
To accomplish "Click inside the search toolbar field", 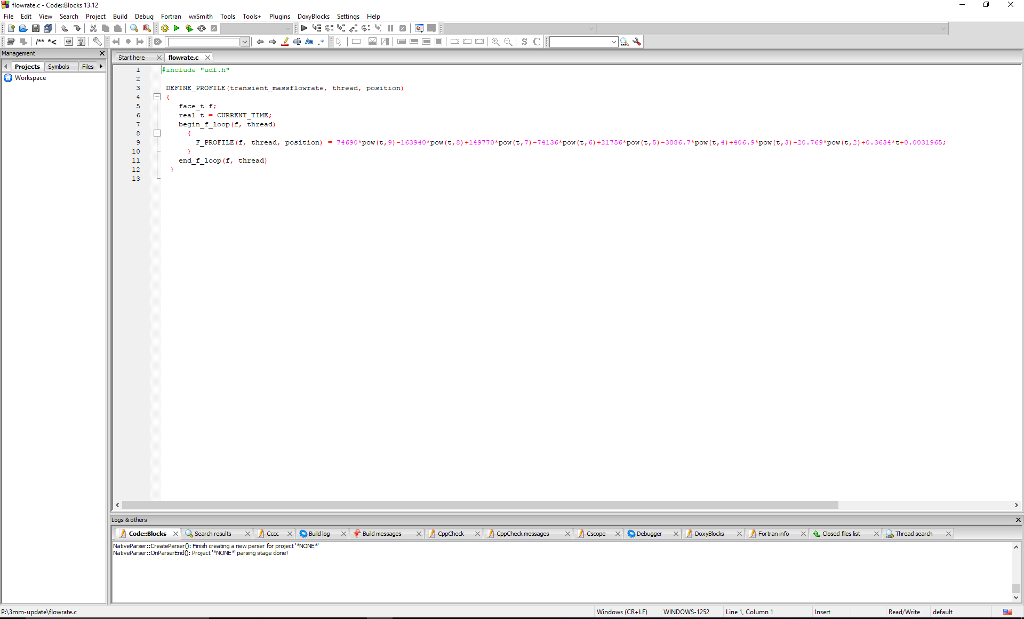I will [580, 42].
